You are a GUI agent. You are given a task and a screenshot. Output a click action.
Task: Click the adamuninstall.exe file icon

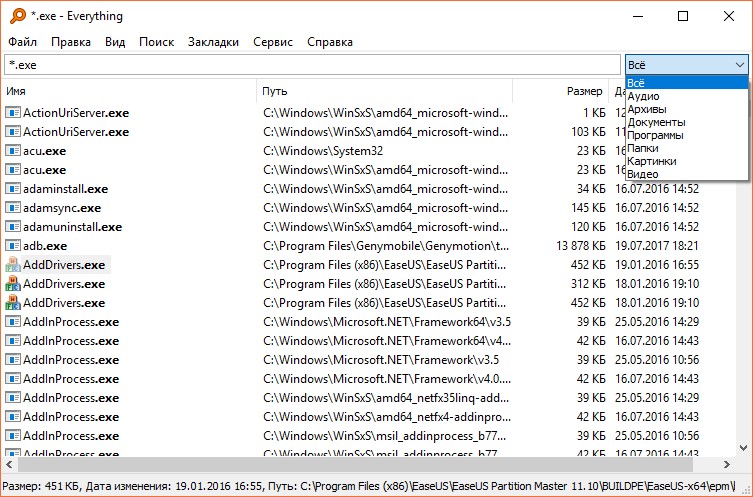click(13, 227)
